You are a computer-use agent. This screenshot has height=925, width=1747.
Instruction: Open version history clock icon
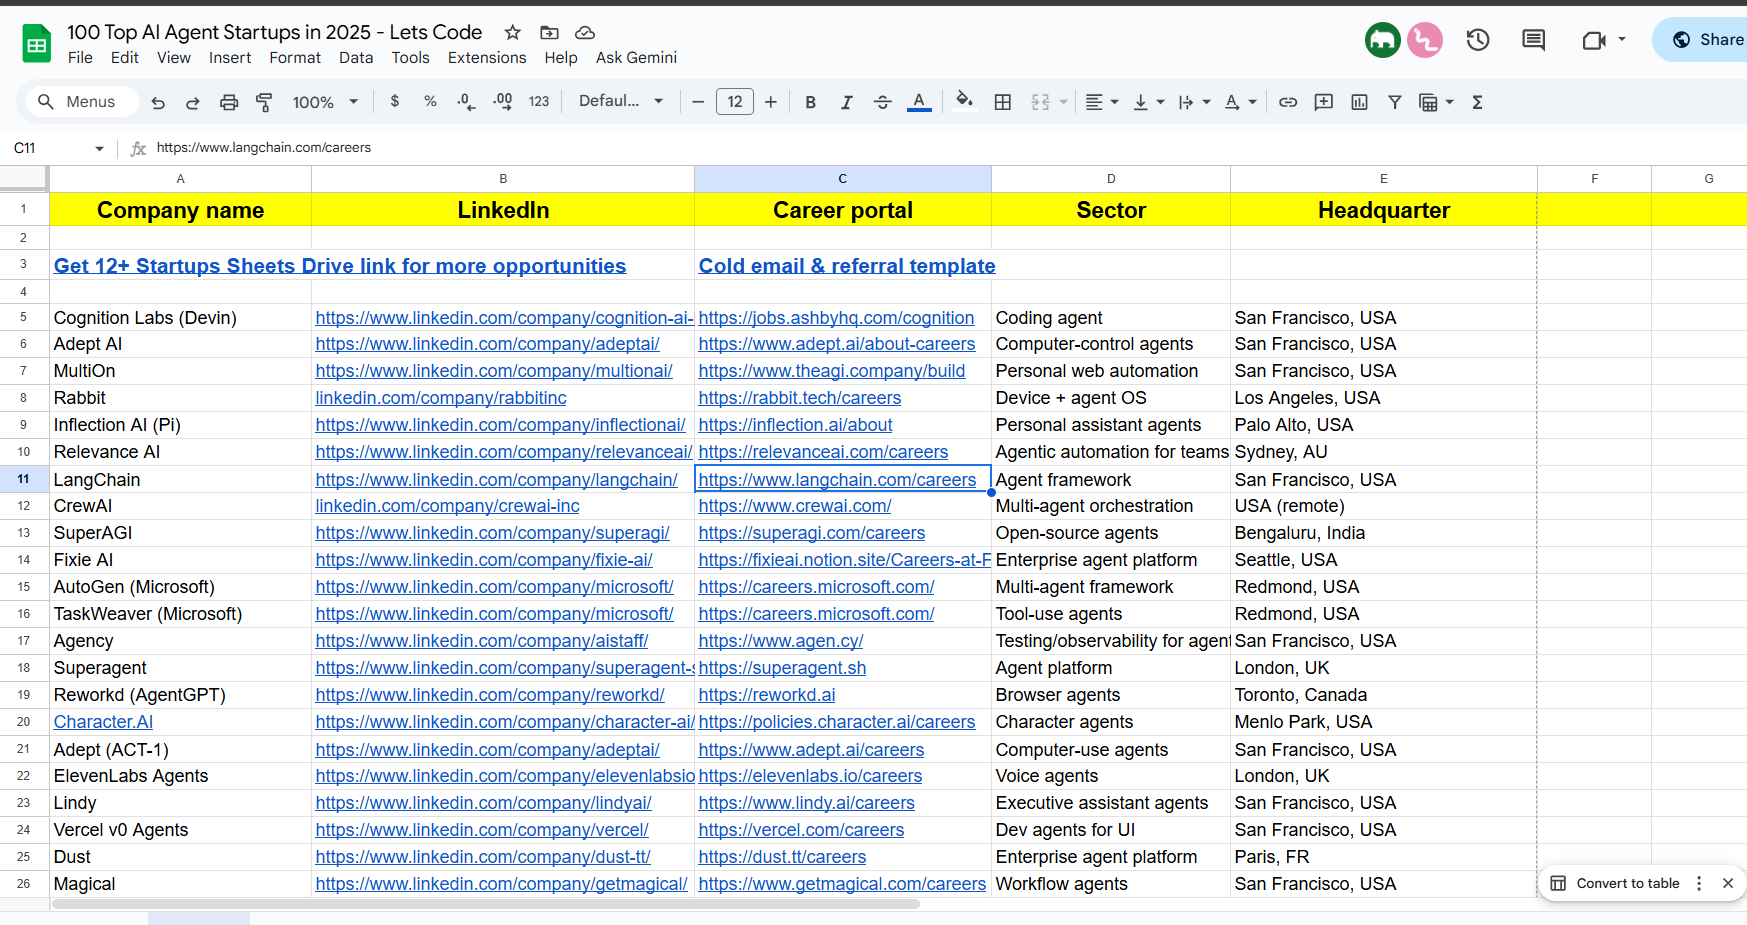[1478, 40]
